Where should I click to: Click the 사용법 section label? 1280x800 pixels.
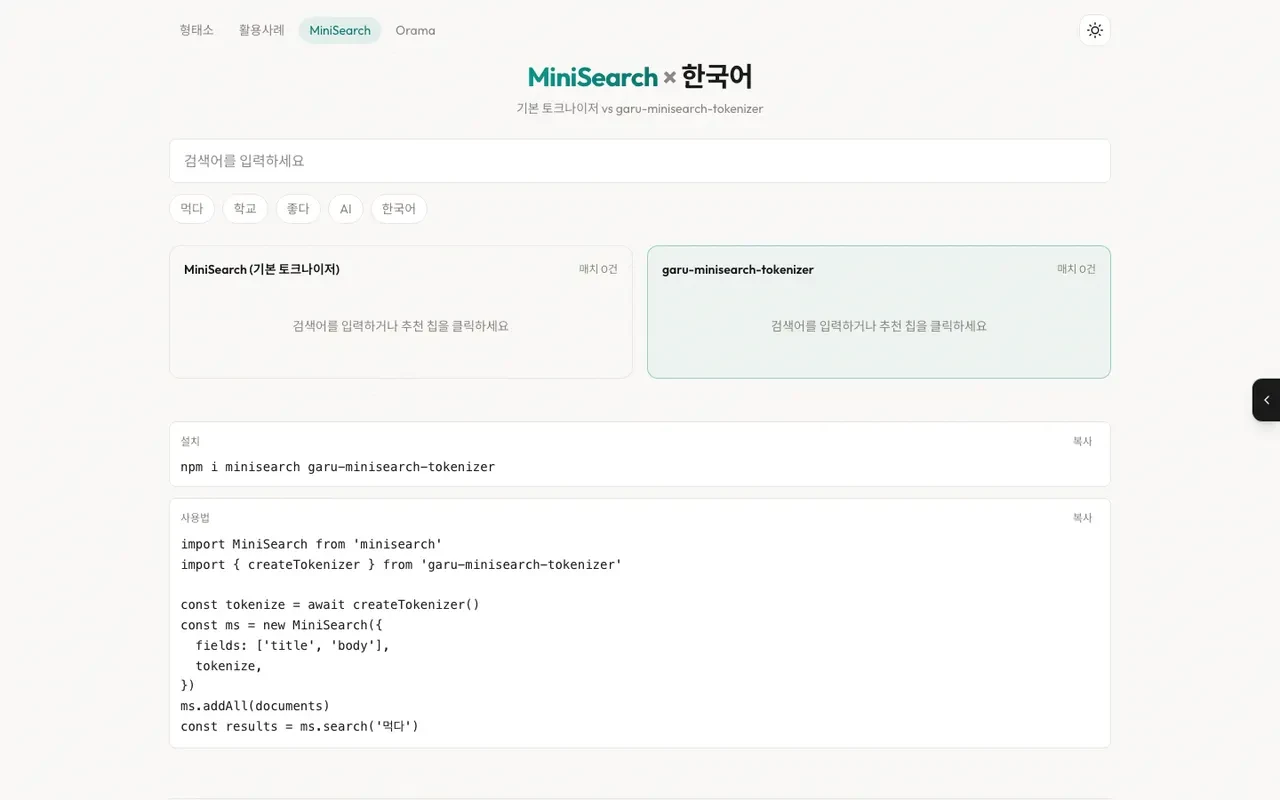[x=195, y=518]
